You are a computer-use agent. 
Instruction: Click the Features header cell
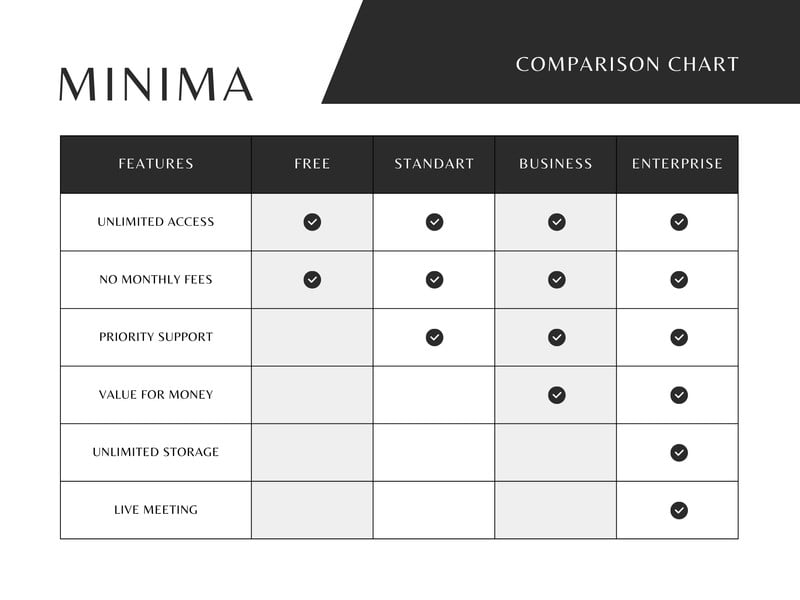pyautogui.click(x=156, y=164)
